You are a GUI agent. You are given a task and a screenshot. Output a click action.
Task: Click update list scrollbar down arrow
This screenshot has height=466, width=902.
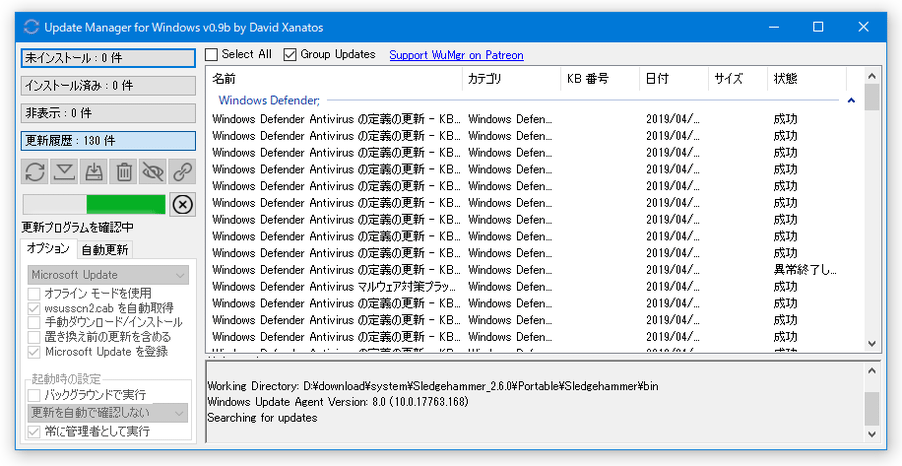click(x=872, y=343)
